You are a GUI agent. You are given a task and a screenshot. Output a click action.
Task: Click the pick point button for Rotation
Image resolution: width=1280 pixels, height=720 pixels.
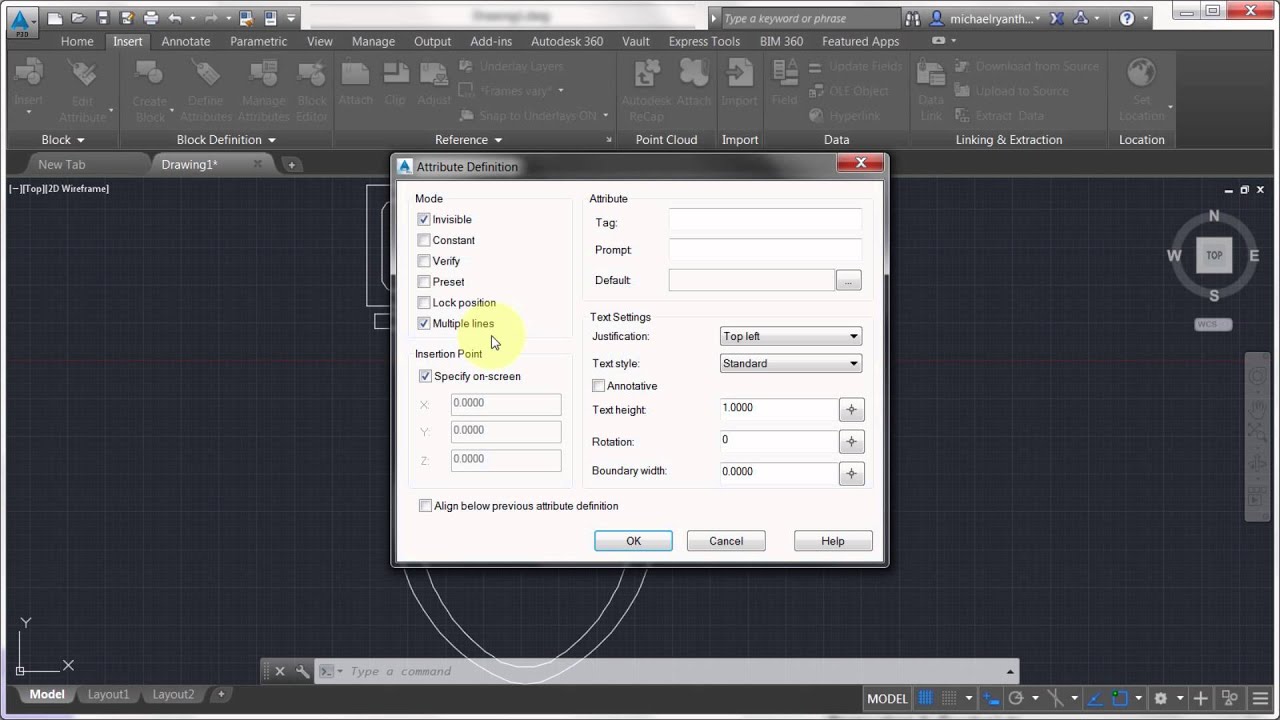851,441
